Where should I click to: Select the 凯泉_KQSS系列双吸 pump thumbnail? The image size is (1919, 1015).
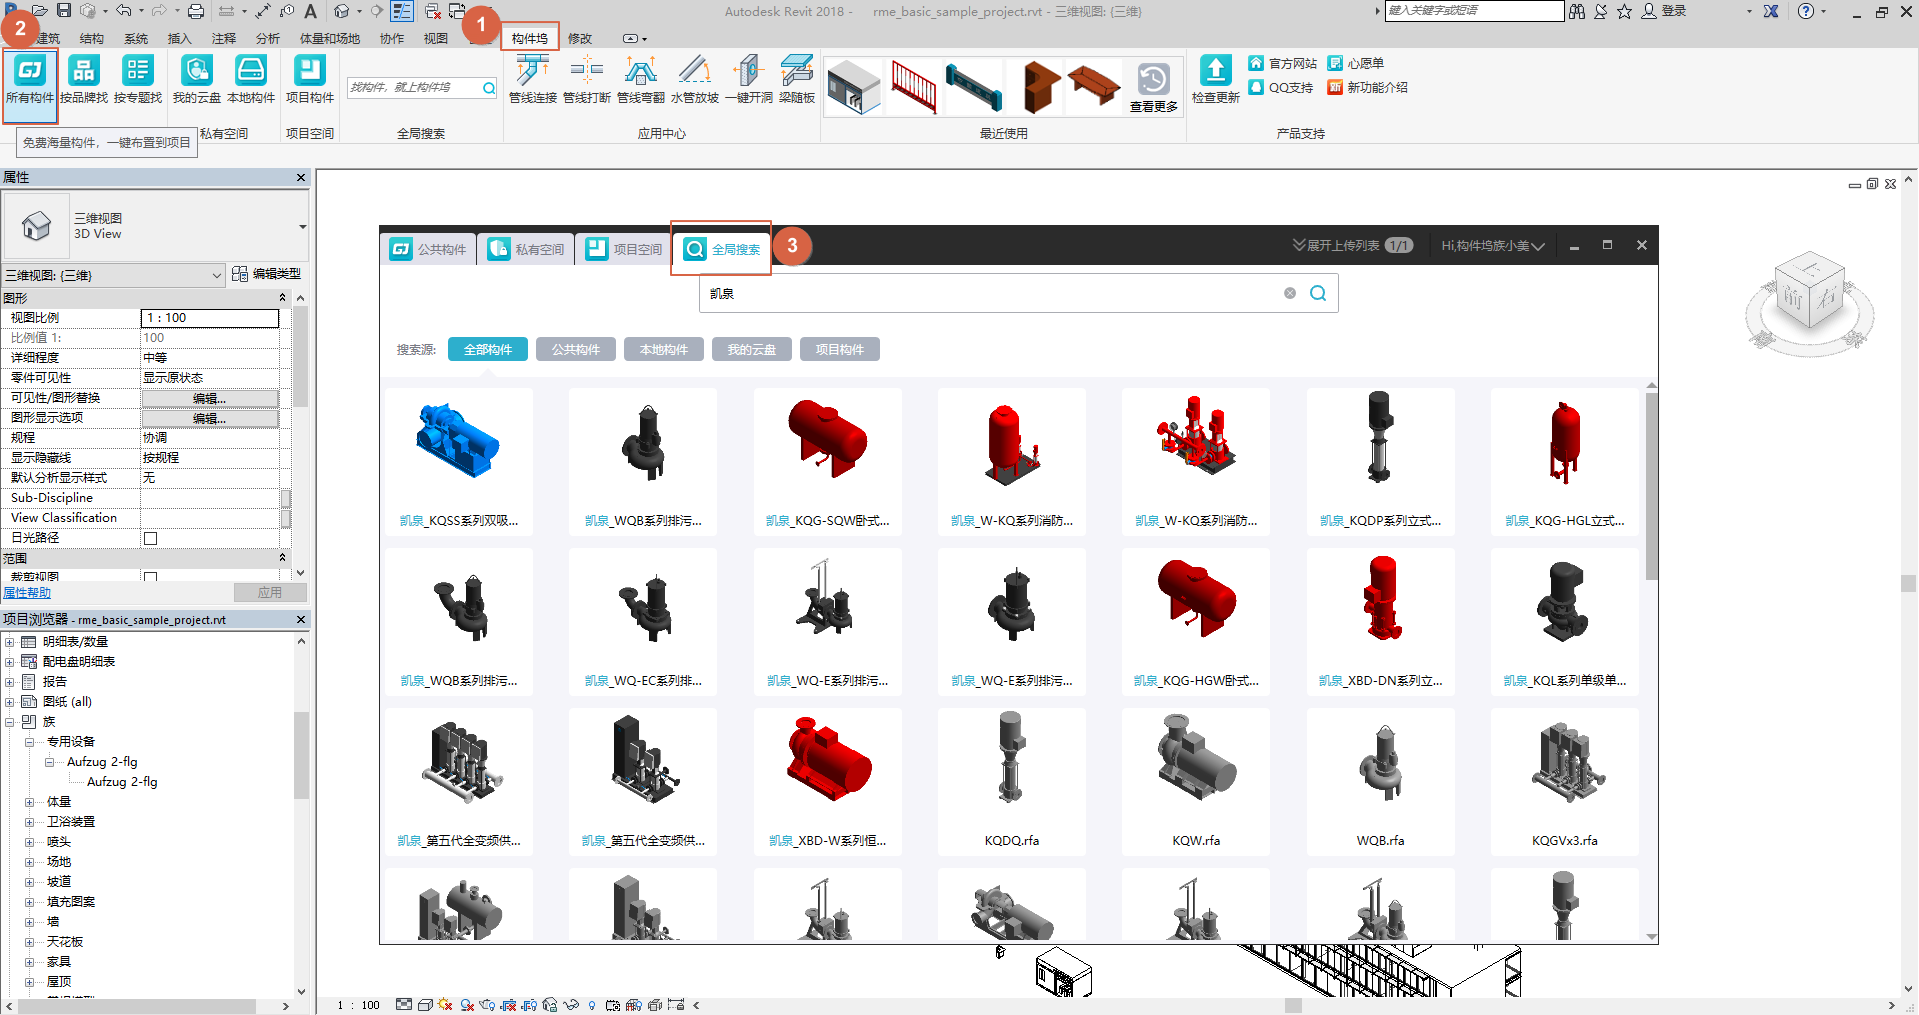458,461
